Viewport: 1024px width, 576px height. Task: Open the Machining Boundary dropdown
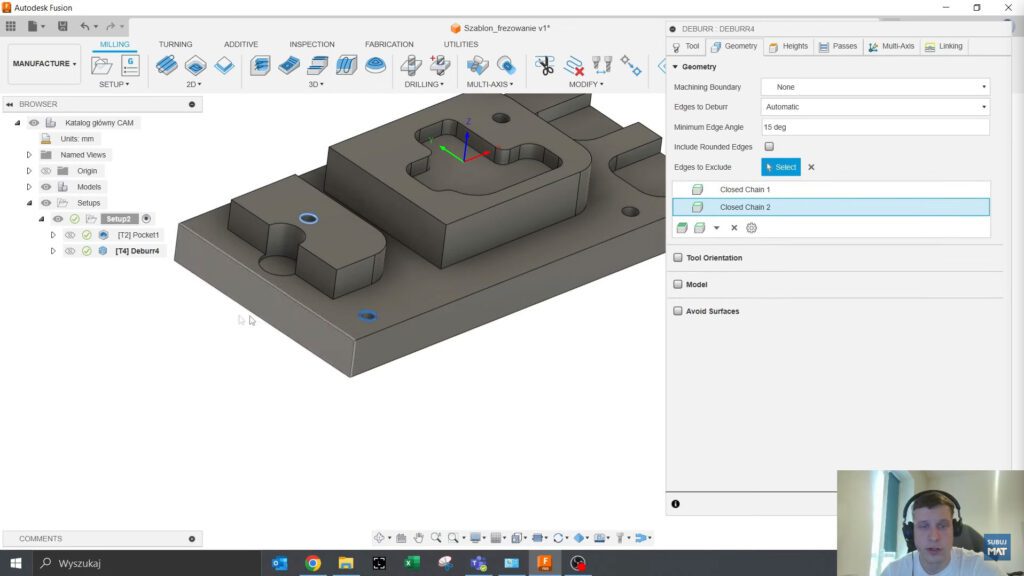(x=875, y=87)
